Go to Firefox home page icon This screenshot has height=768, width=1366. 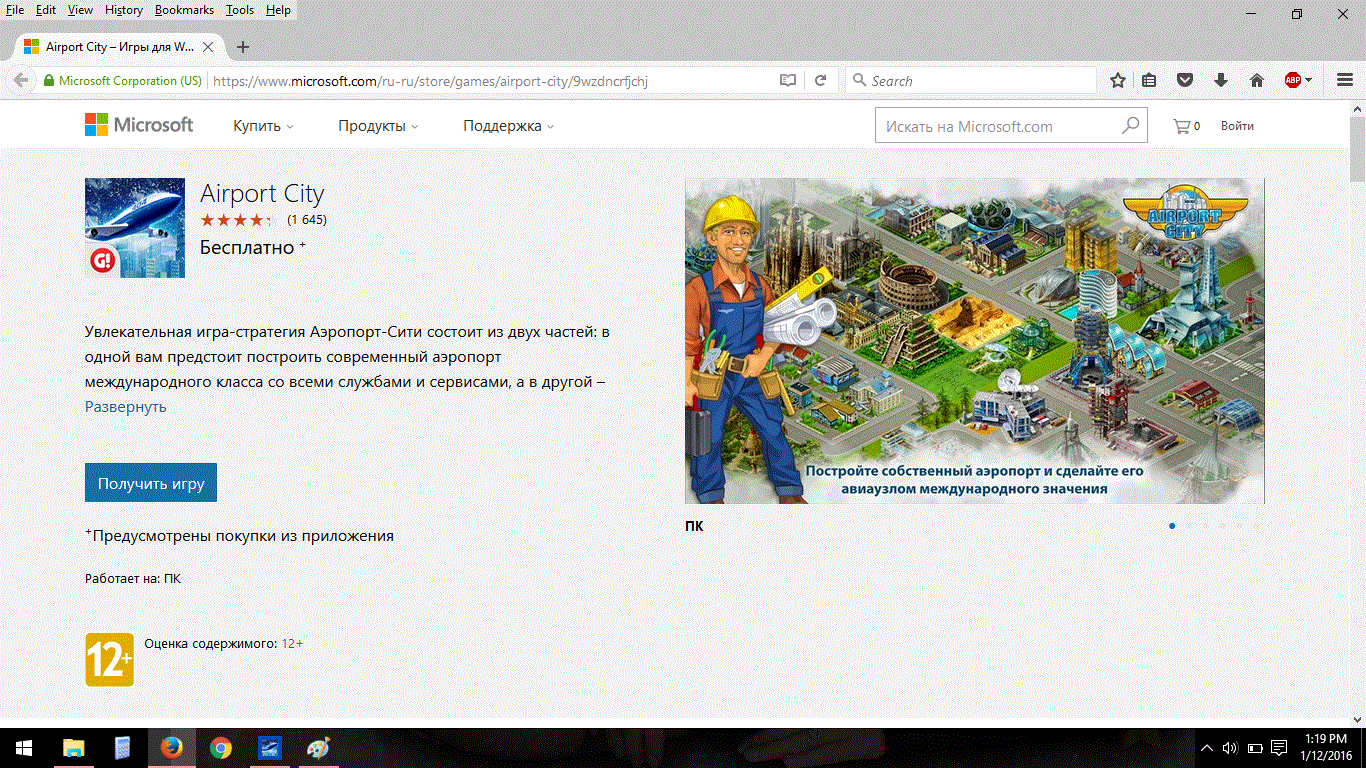coord(1257,81)
